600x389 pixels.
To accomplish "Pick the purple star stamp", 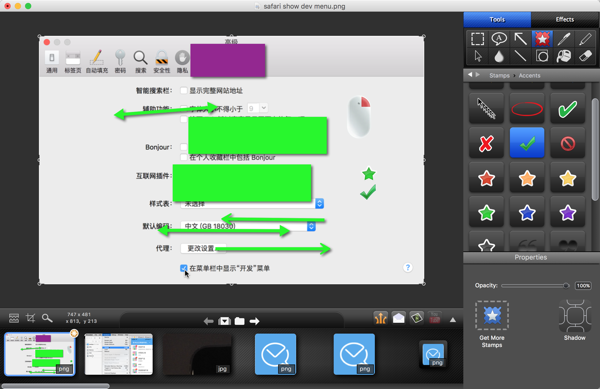I will [x=567, y=212].
